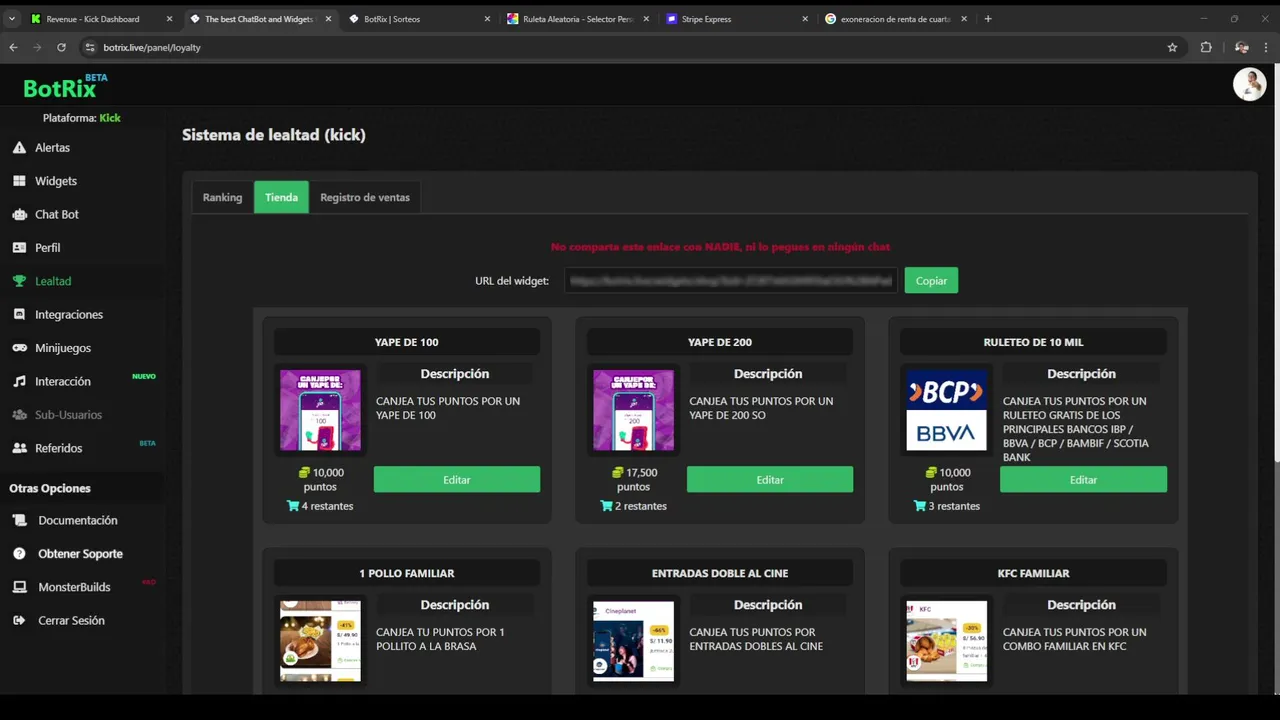Edit the YAPE DE 200 item
Image resolution: width=1280 pixels, height=720 pixels.
click(x=770, y=480)
